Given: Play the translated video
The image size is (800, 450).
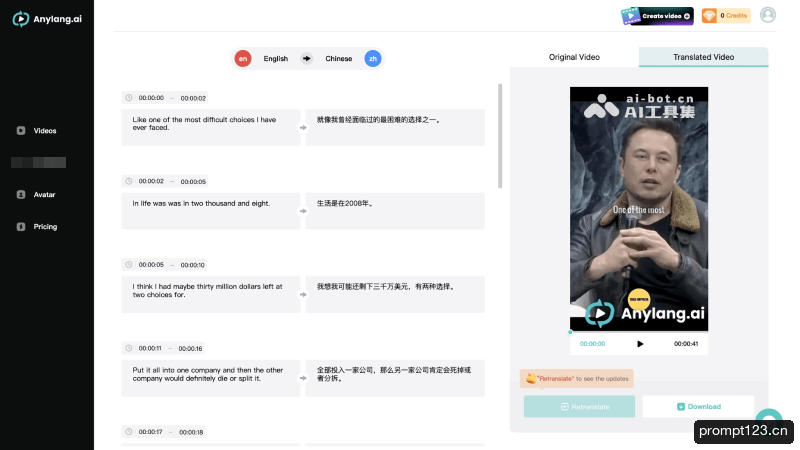Looking at the screenshot, I should (x=640, y=344).
